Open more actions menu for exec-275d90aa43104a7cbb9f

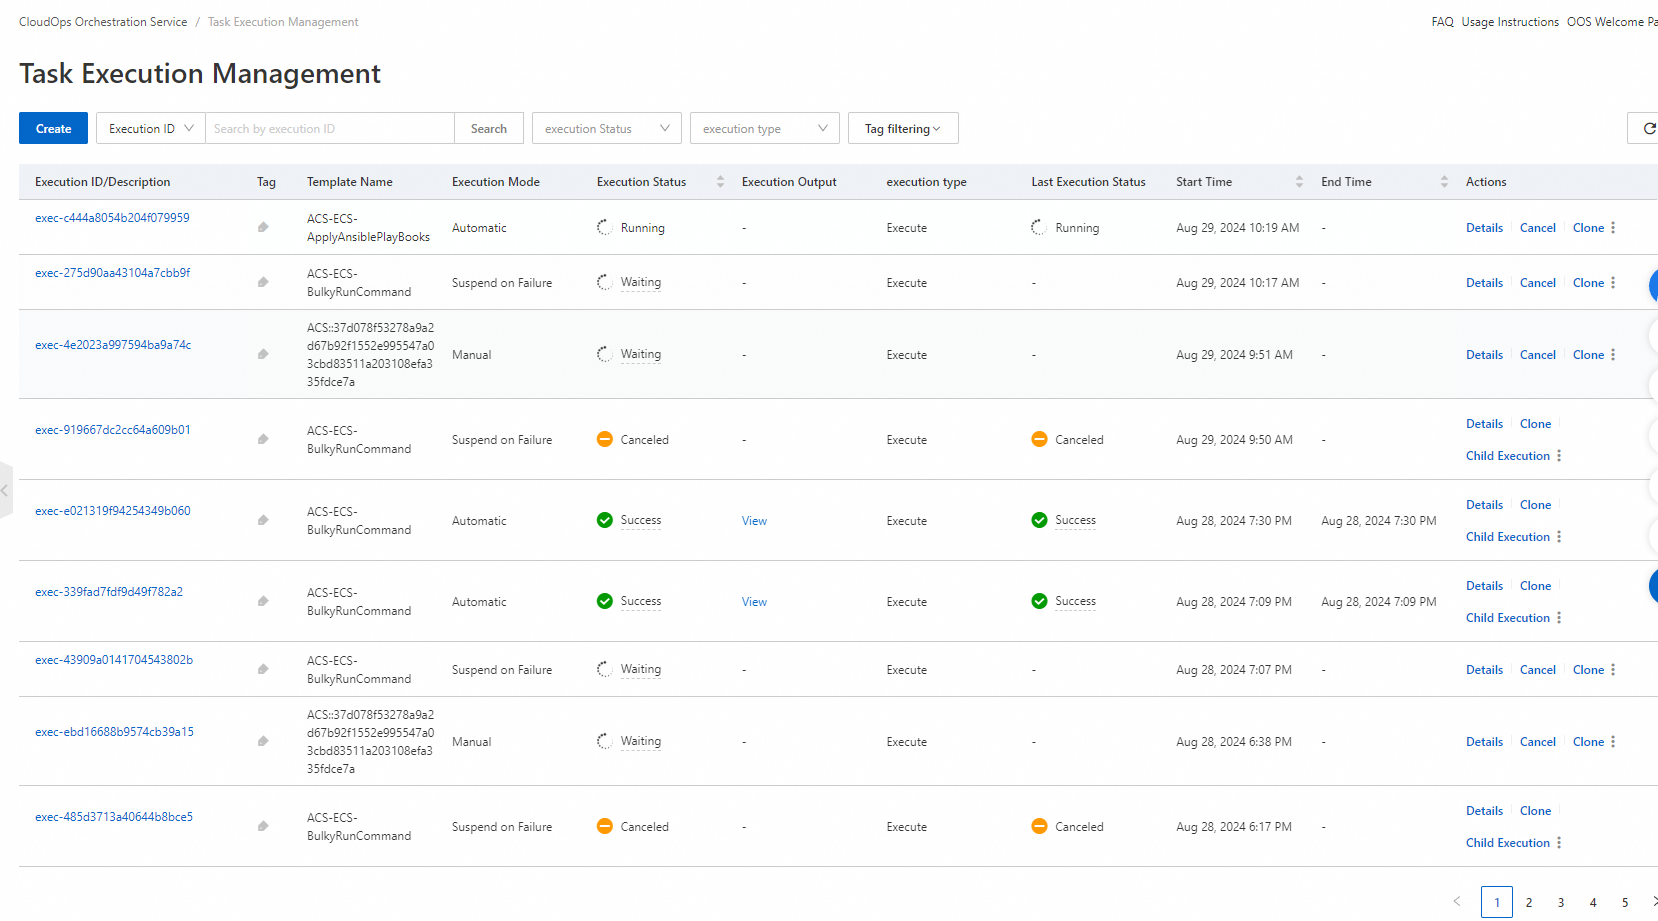(1613, 283)
